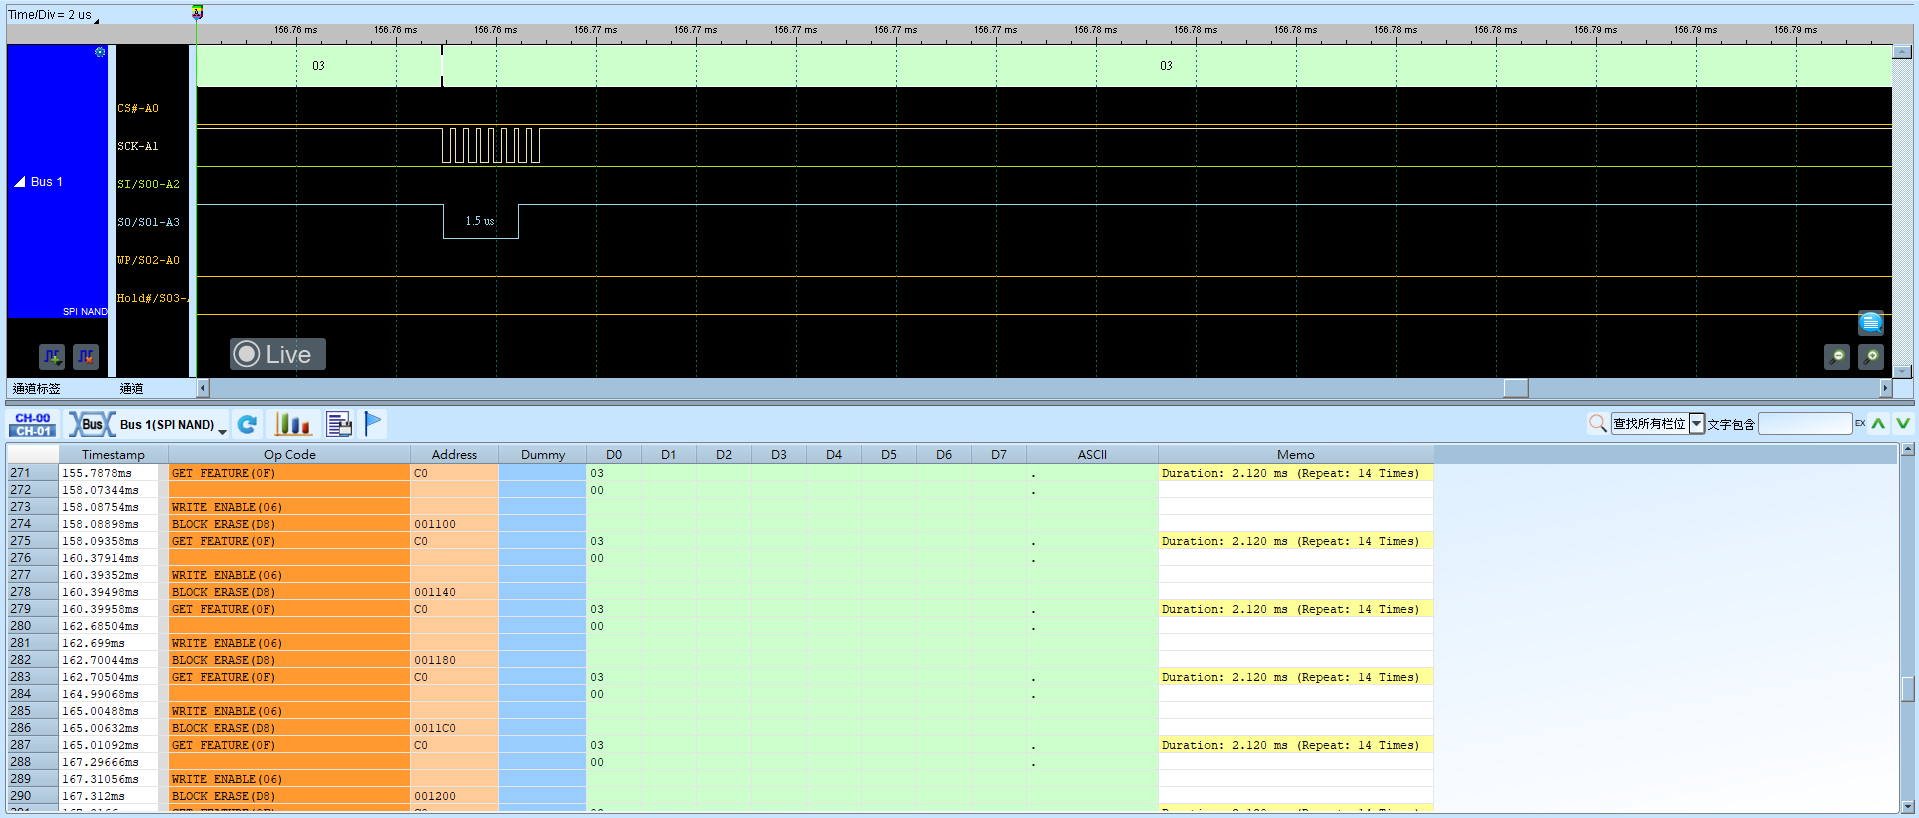Save the decode report to file
This screenshot has height=818, width=1919.
[x=339, y=424]
